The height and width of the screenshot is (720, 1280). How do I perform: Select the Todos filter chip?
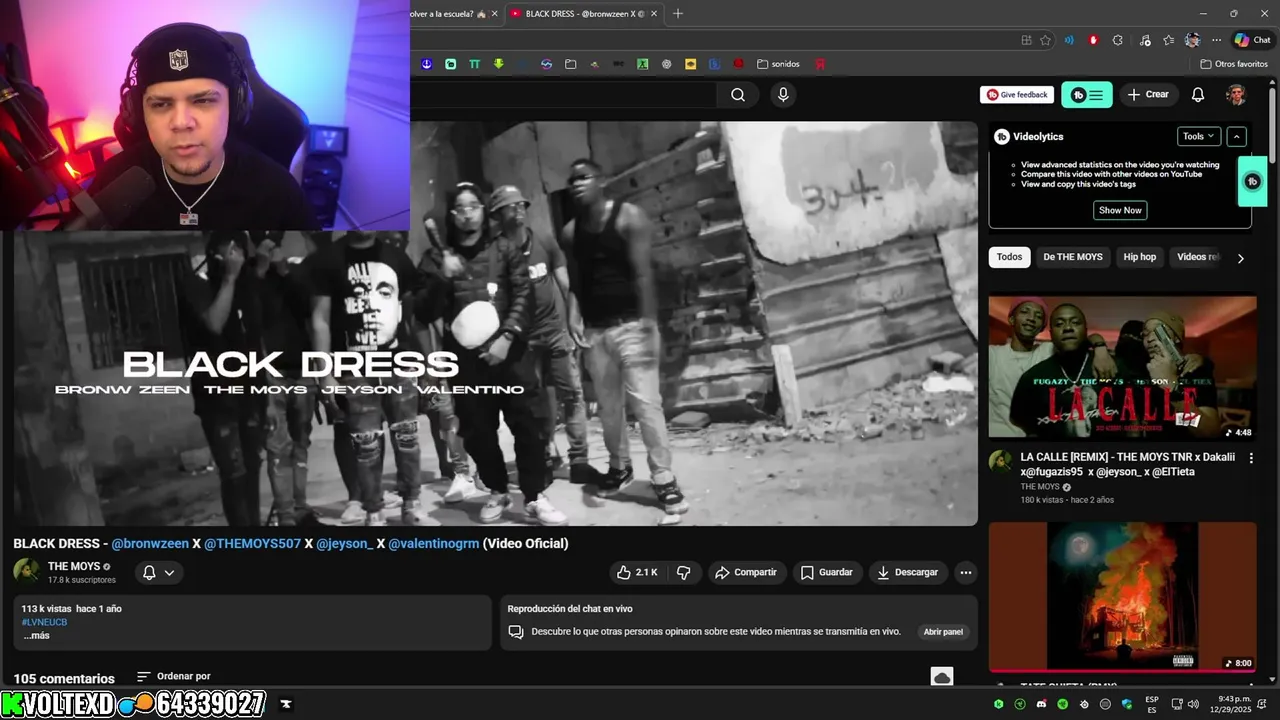click(x=1009, y=257)
